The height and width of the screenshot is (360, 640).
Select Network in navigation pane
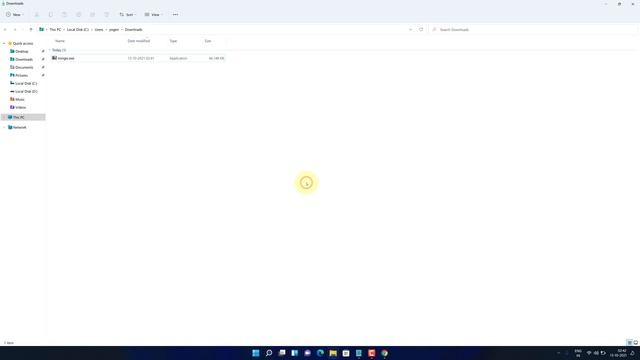[x=20, y=128]
